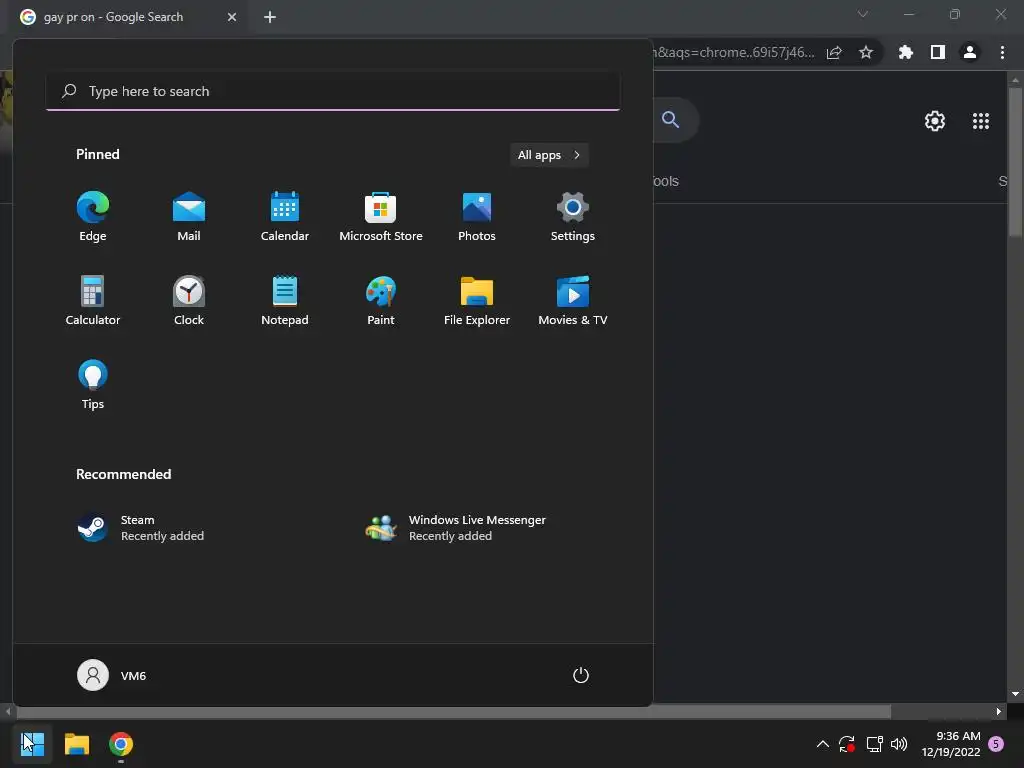This screenshot has width=1024, height=768.
Task: Open the Clock app
Action: pyautogui.click(x=189, y=301)
